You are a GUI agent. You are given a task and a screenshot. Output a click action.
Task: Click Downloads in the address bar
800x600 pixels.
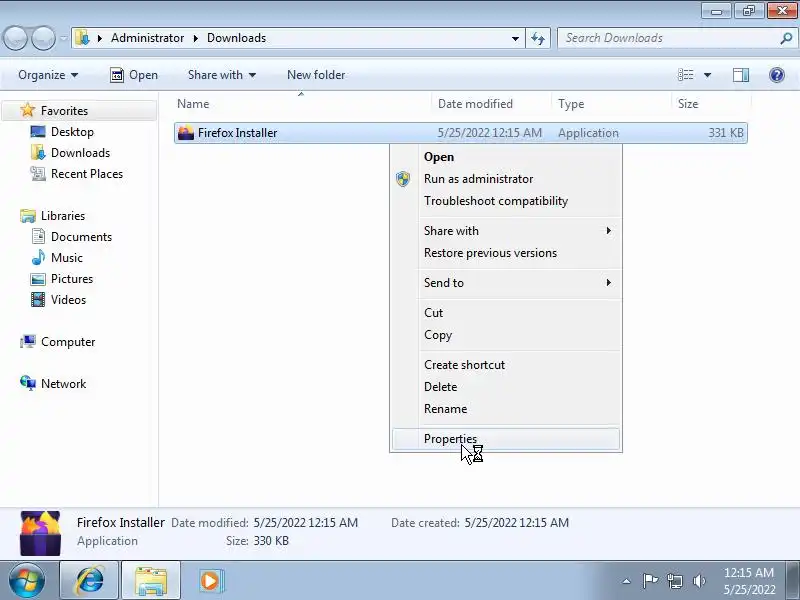pos(236,38)
